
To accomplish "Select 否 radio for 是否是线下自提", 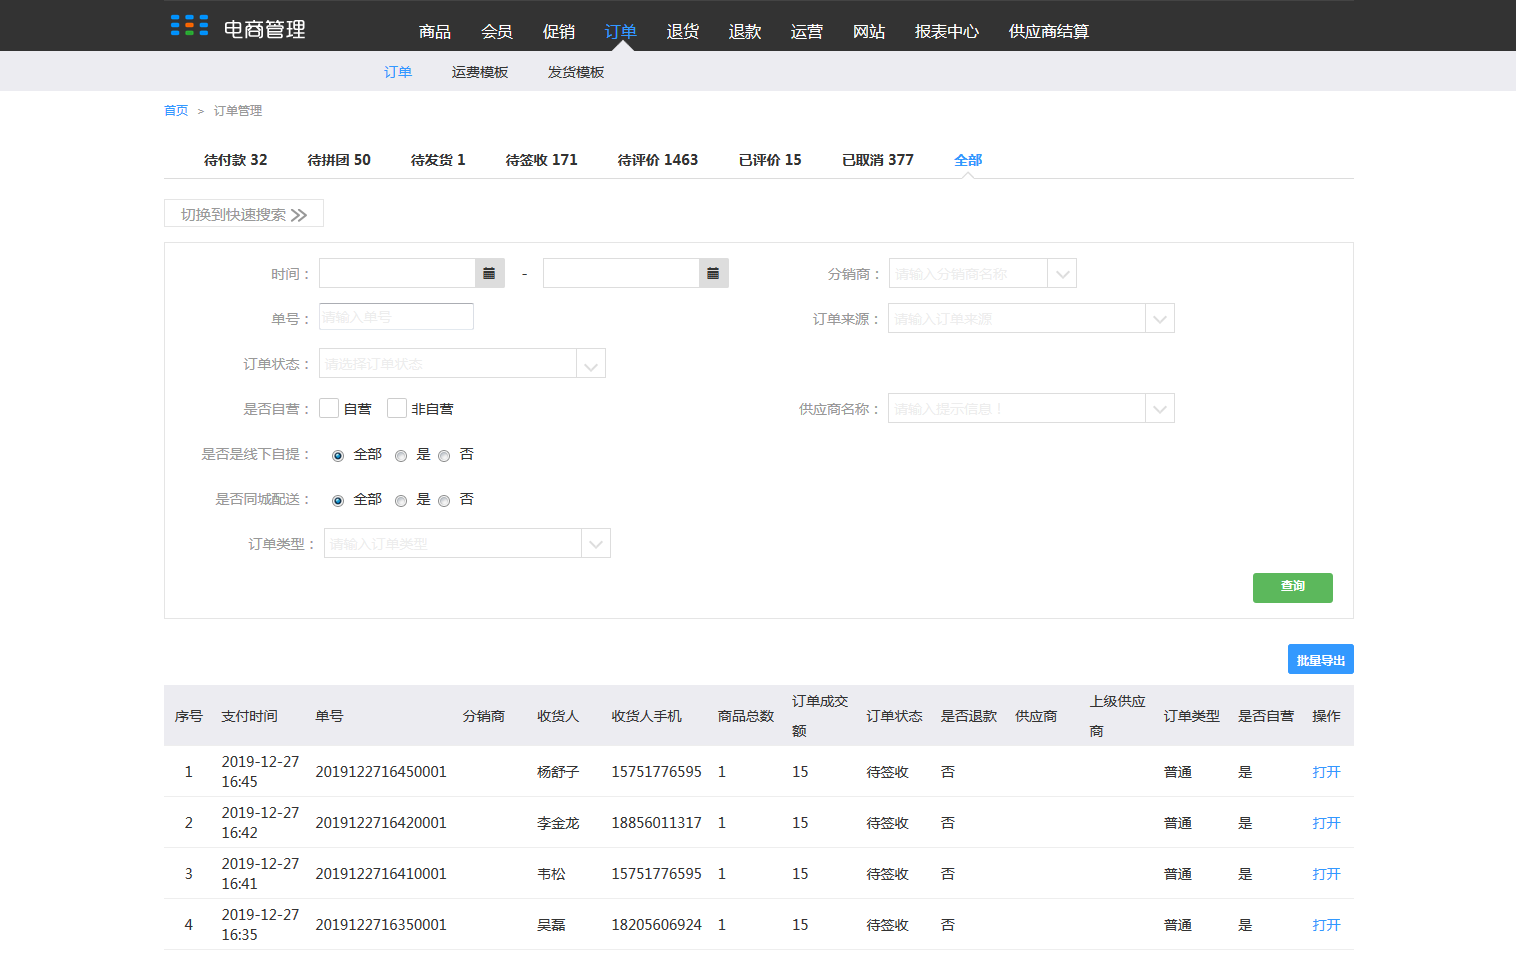I will point(444,456).
